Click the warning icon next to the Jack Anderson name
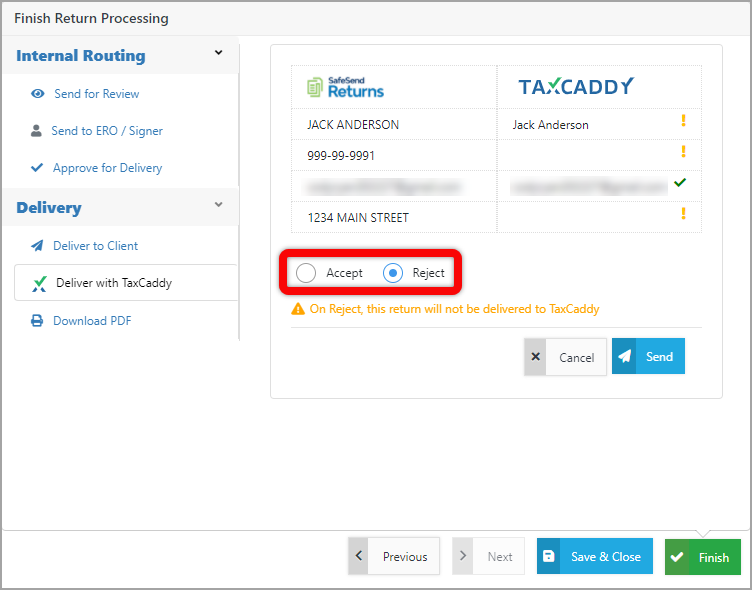The image size is (752, 590). click(683, 121)
